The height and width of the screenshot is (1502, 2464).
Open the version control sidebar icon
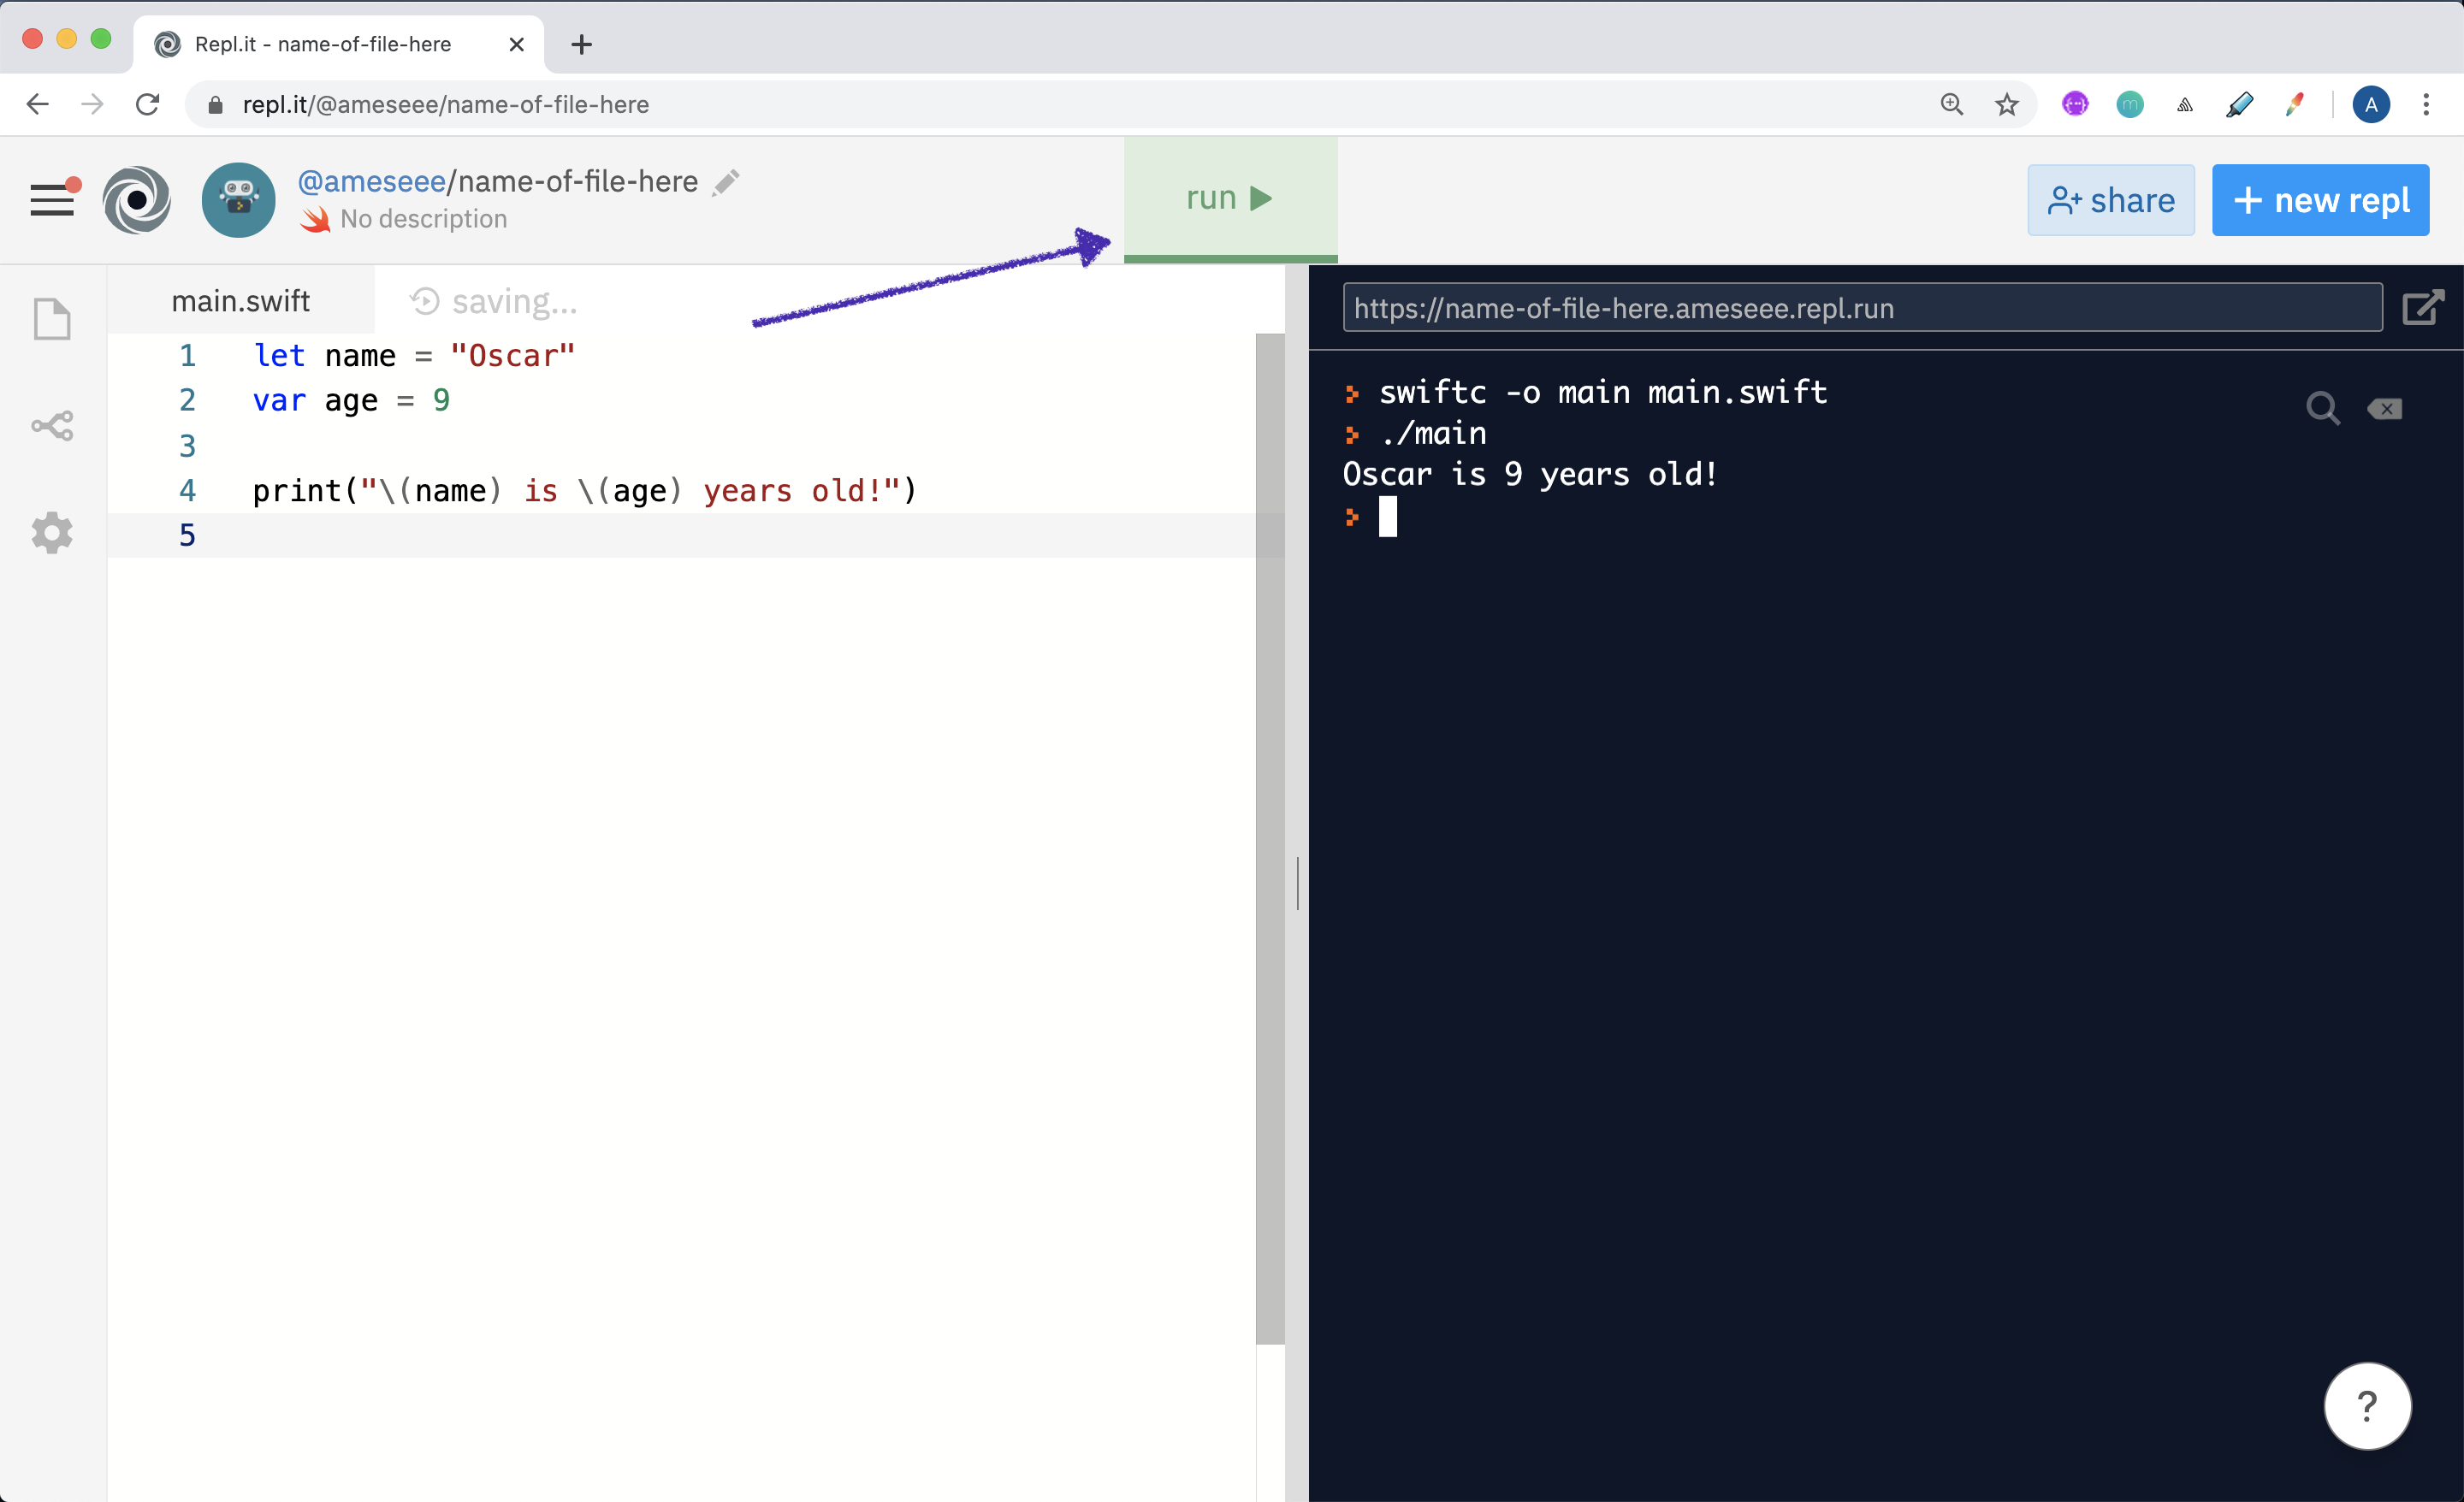pos(53,426)
